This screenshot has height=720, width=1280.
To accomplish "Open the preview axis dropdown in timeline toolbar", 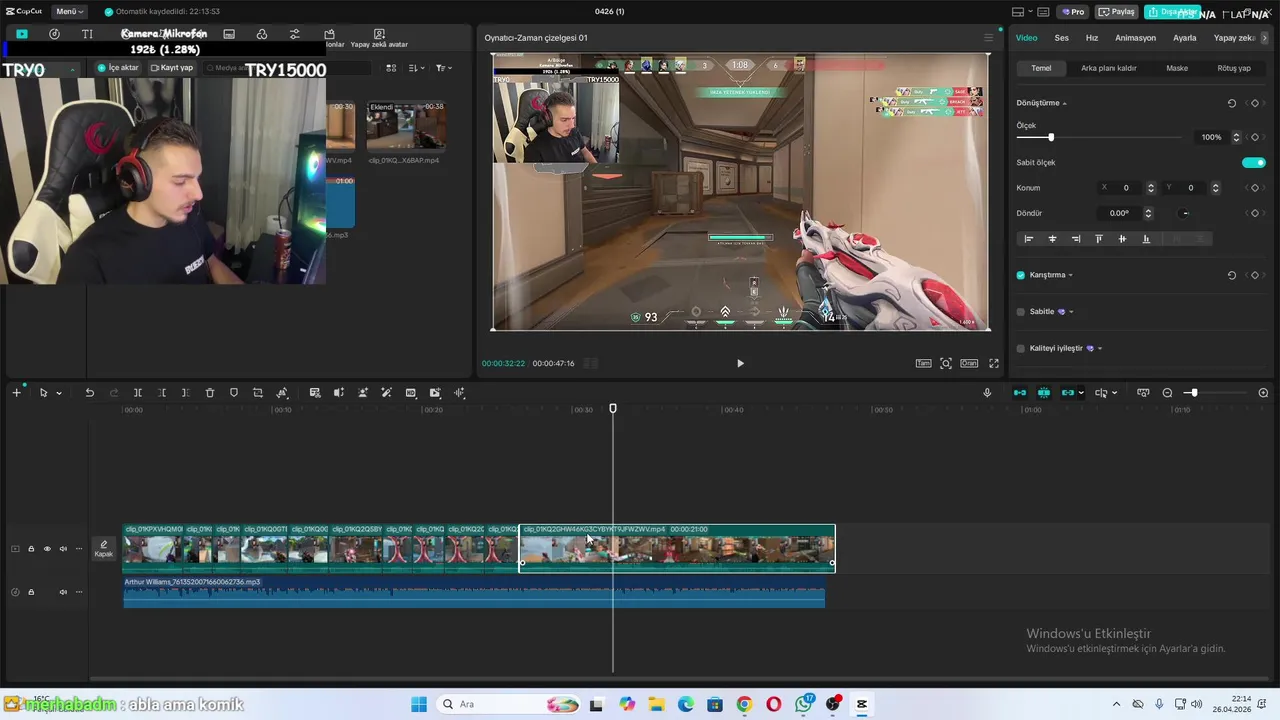I will click(1114, 393).
